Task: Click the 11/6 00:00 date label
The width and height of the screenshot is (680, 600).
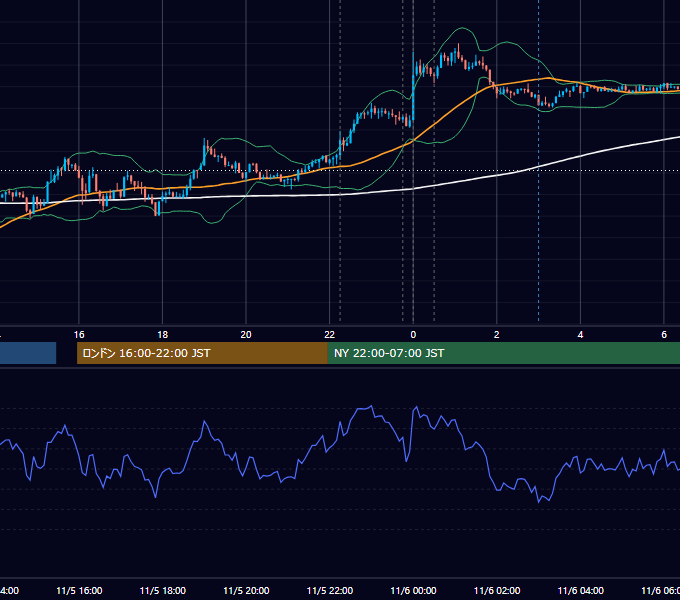Action: (x=413, y=590)
